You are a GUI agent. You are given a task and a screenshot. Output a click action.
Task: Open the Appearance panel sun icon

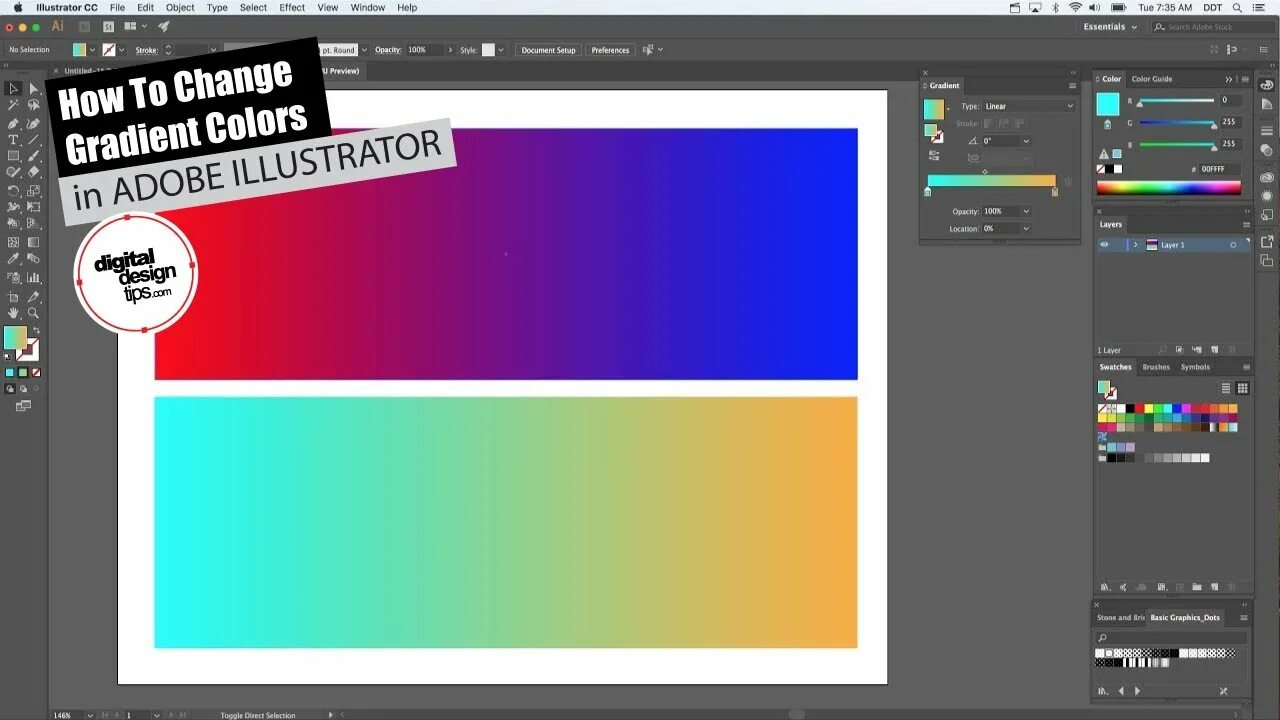1266,195
